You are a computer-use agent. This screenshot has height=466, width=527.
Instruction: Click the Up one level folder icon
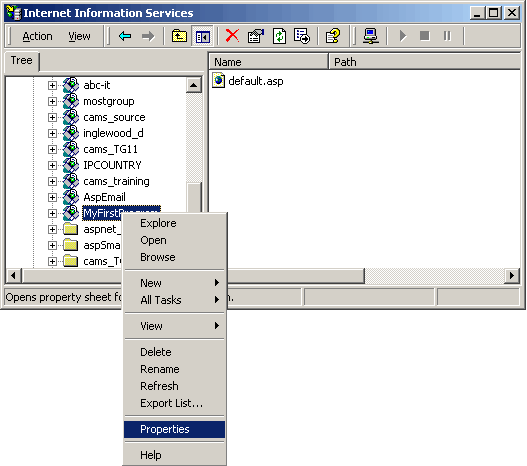coord(179,36)
